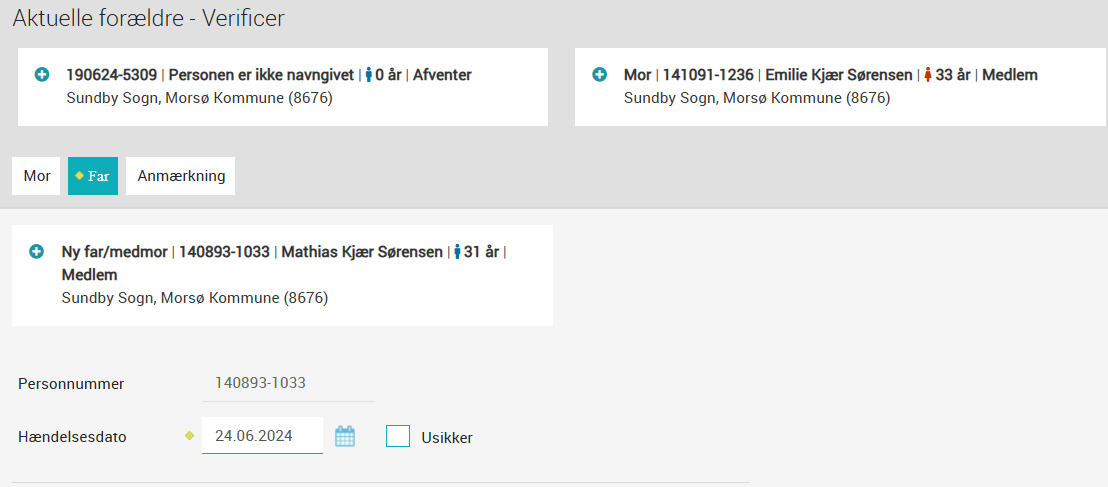Image resolution: width=1108 pixels, height=487 pixels.
Task: Expand the unnamed child person card
Action: tap(42, 74)
